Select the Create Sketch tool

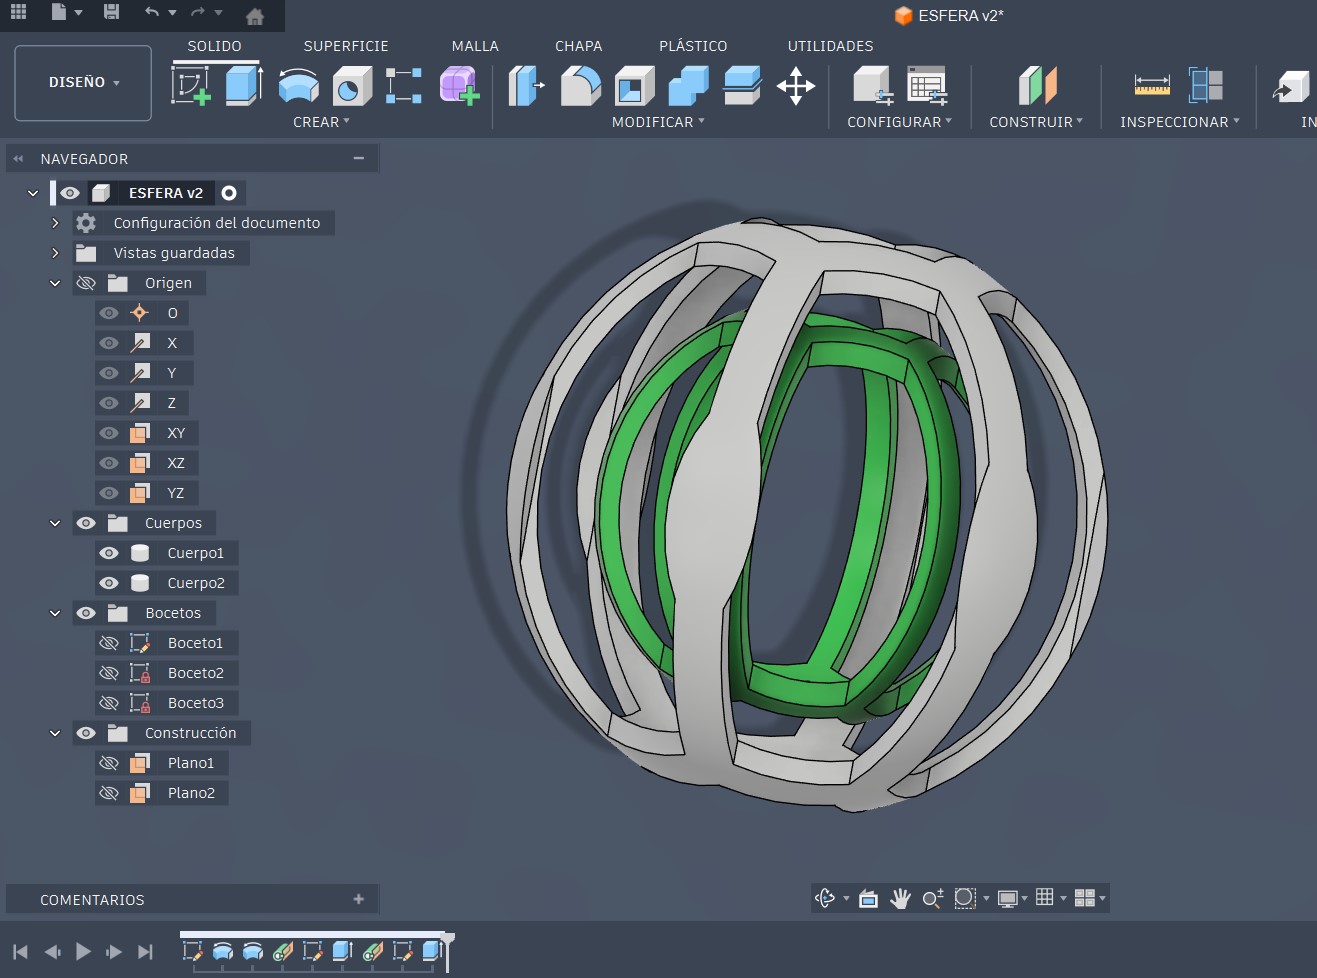191,86
